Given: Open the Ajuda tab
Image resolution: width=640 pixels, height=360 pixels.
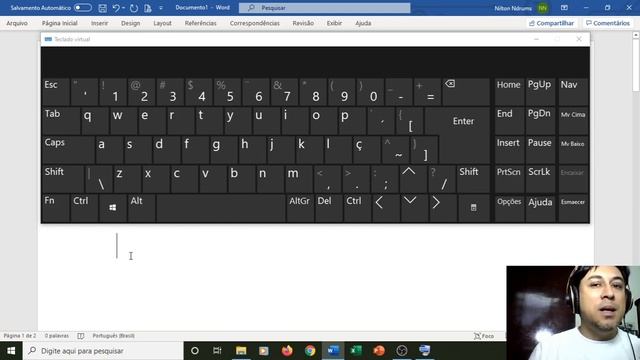Looking at the screenshot, I should coord(363,23).
